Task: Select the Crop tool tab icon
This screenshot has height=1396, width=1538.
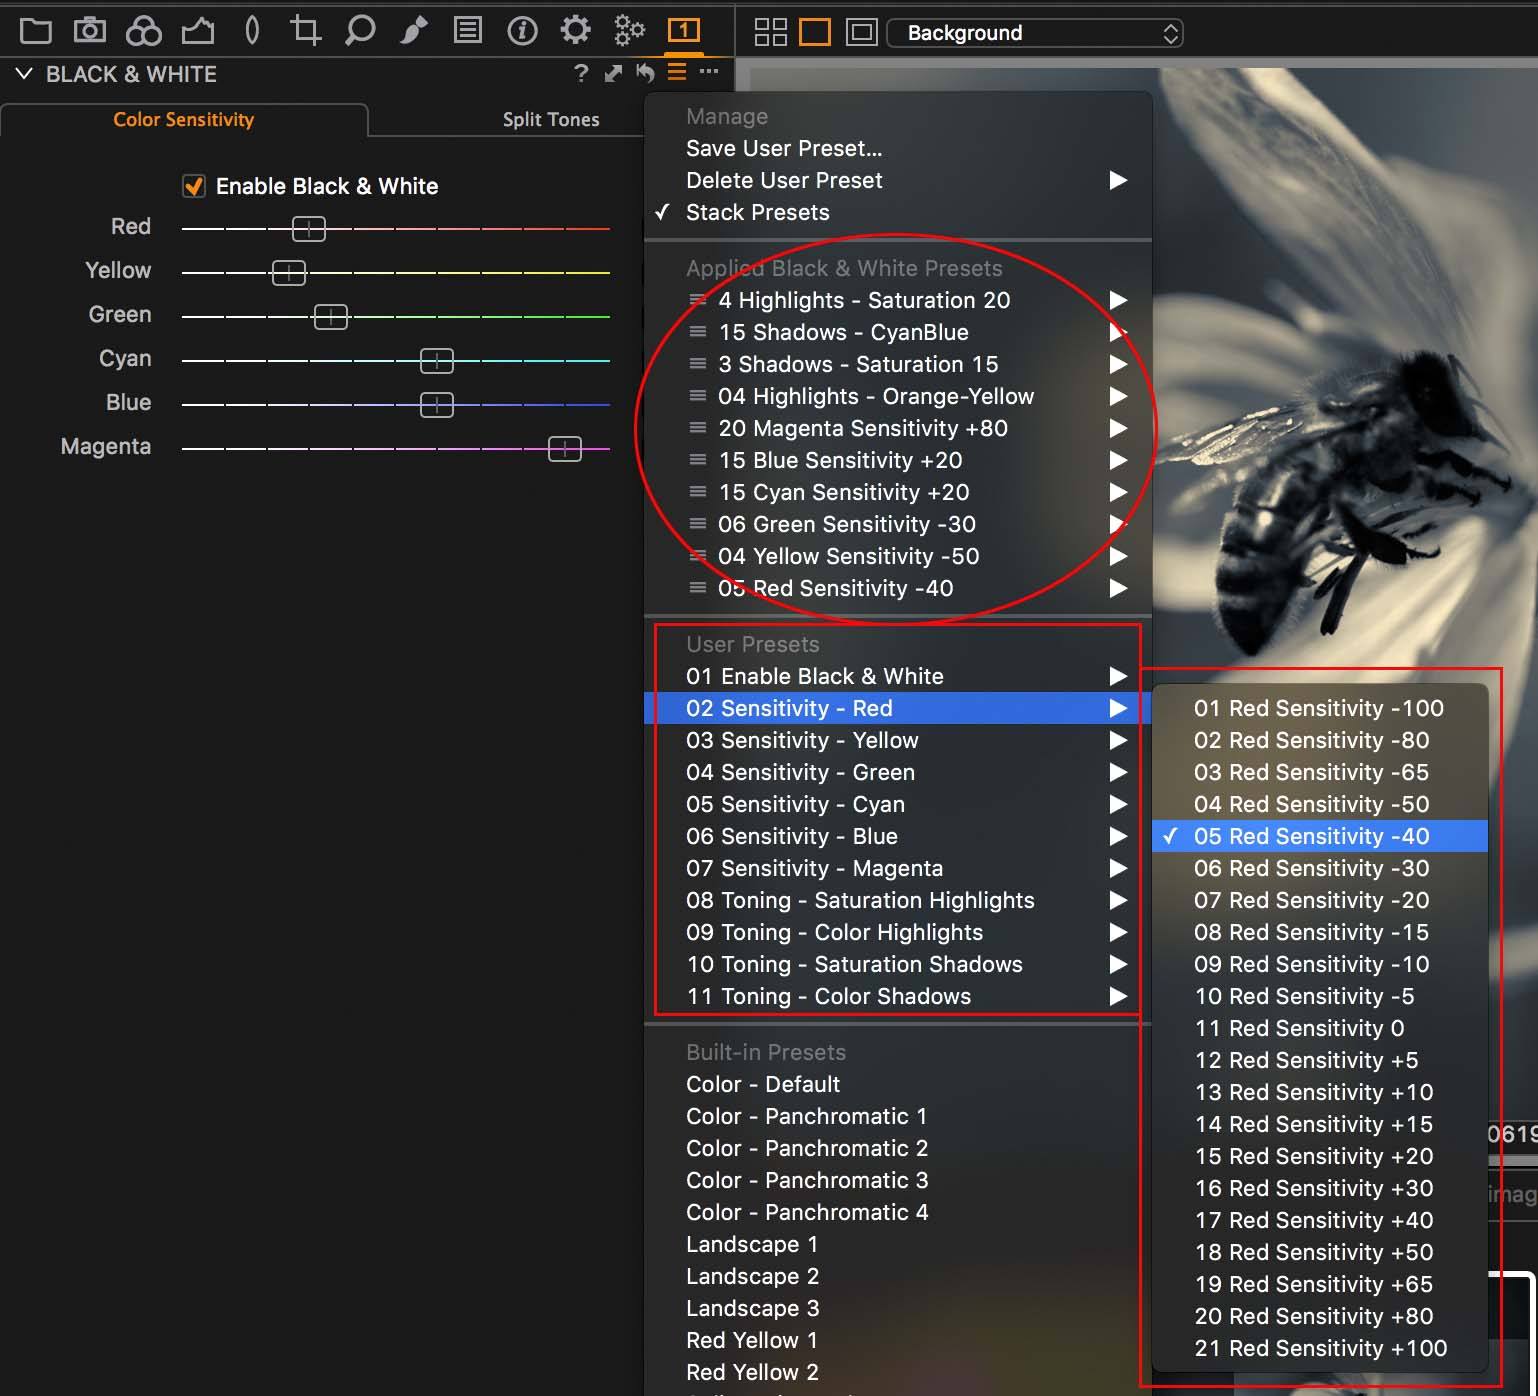Action: pyautogui.click(x=305, y=31)
